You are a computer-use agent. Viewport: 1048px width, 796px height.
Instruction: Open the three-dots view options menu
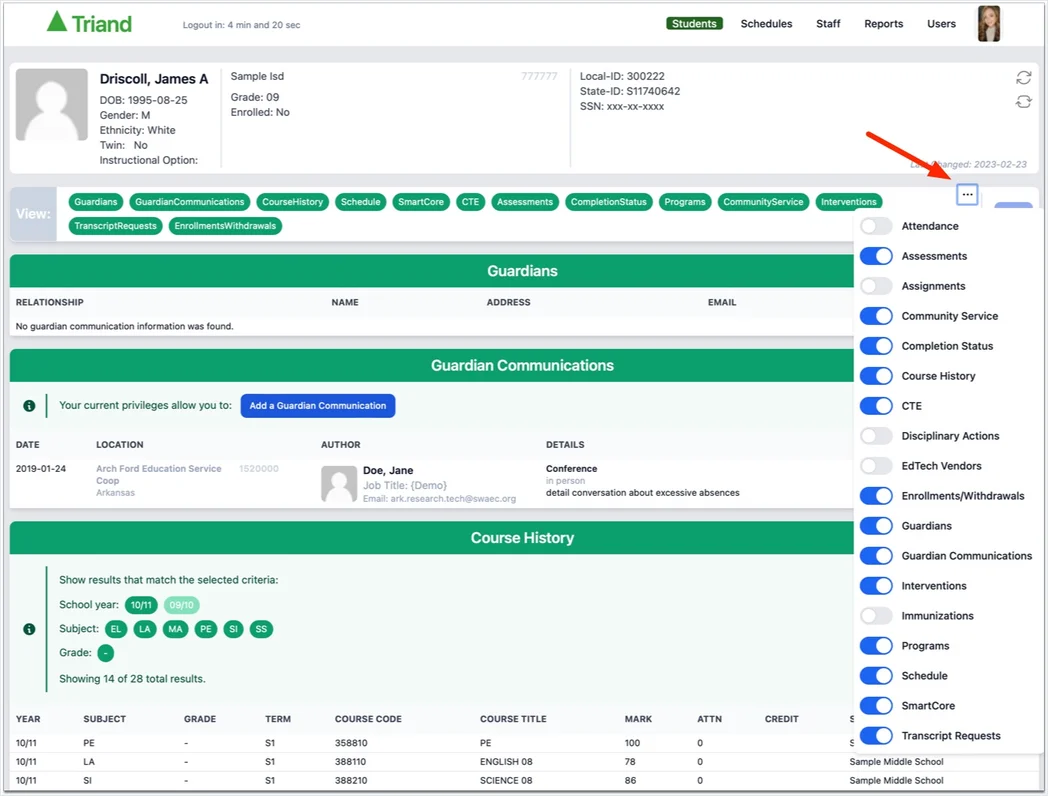tap(967, 194)
